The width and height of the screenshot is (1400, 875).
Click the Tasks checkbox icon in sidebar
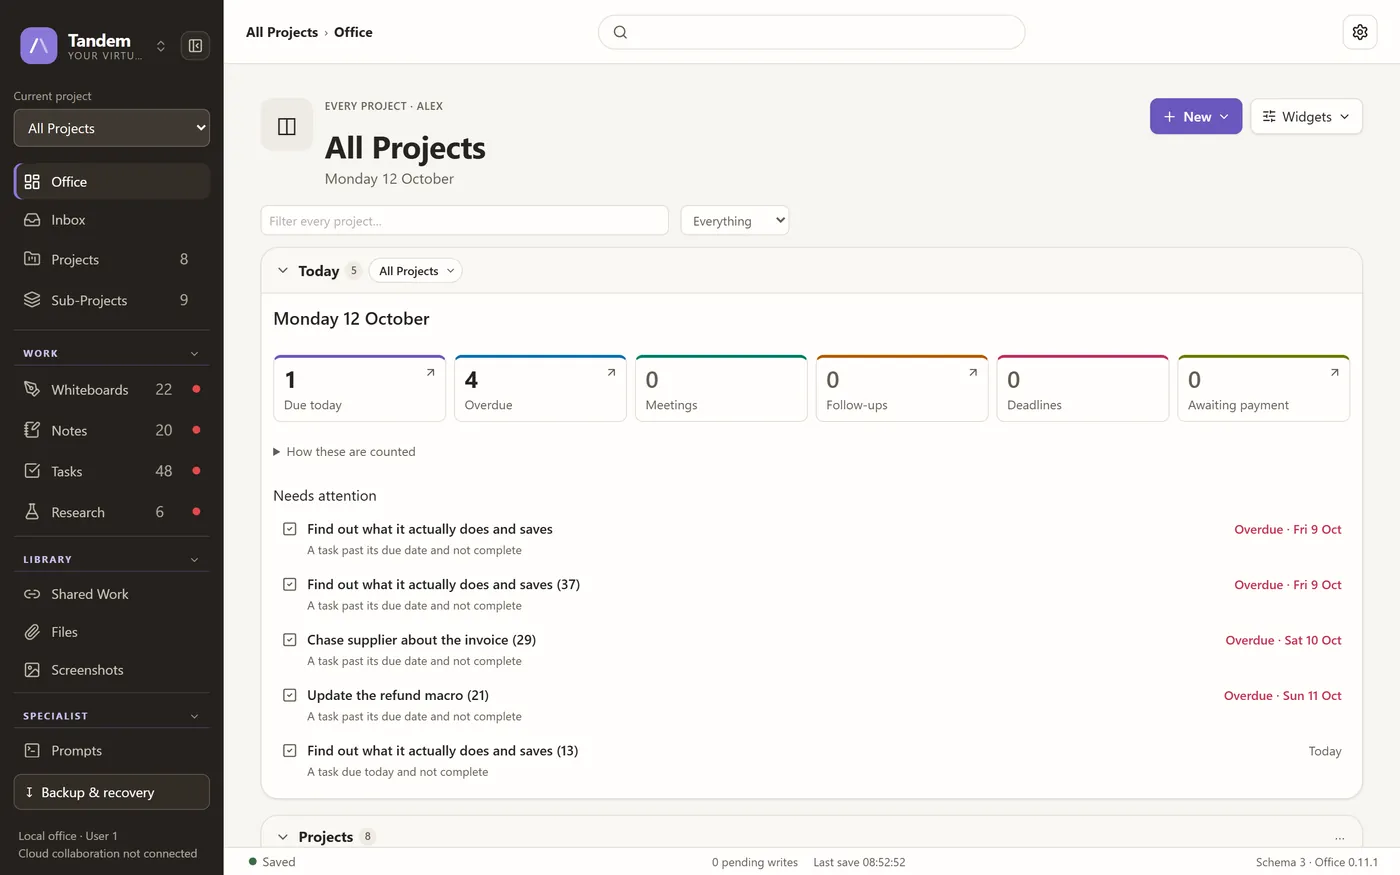click(32, 471)
